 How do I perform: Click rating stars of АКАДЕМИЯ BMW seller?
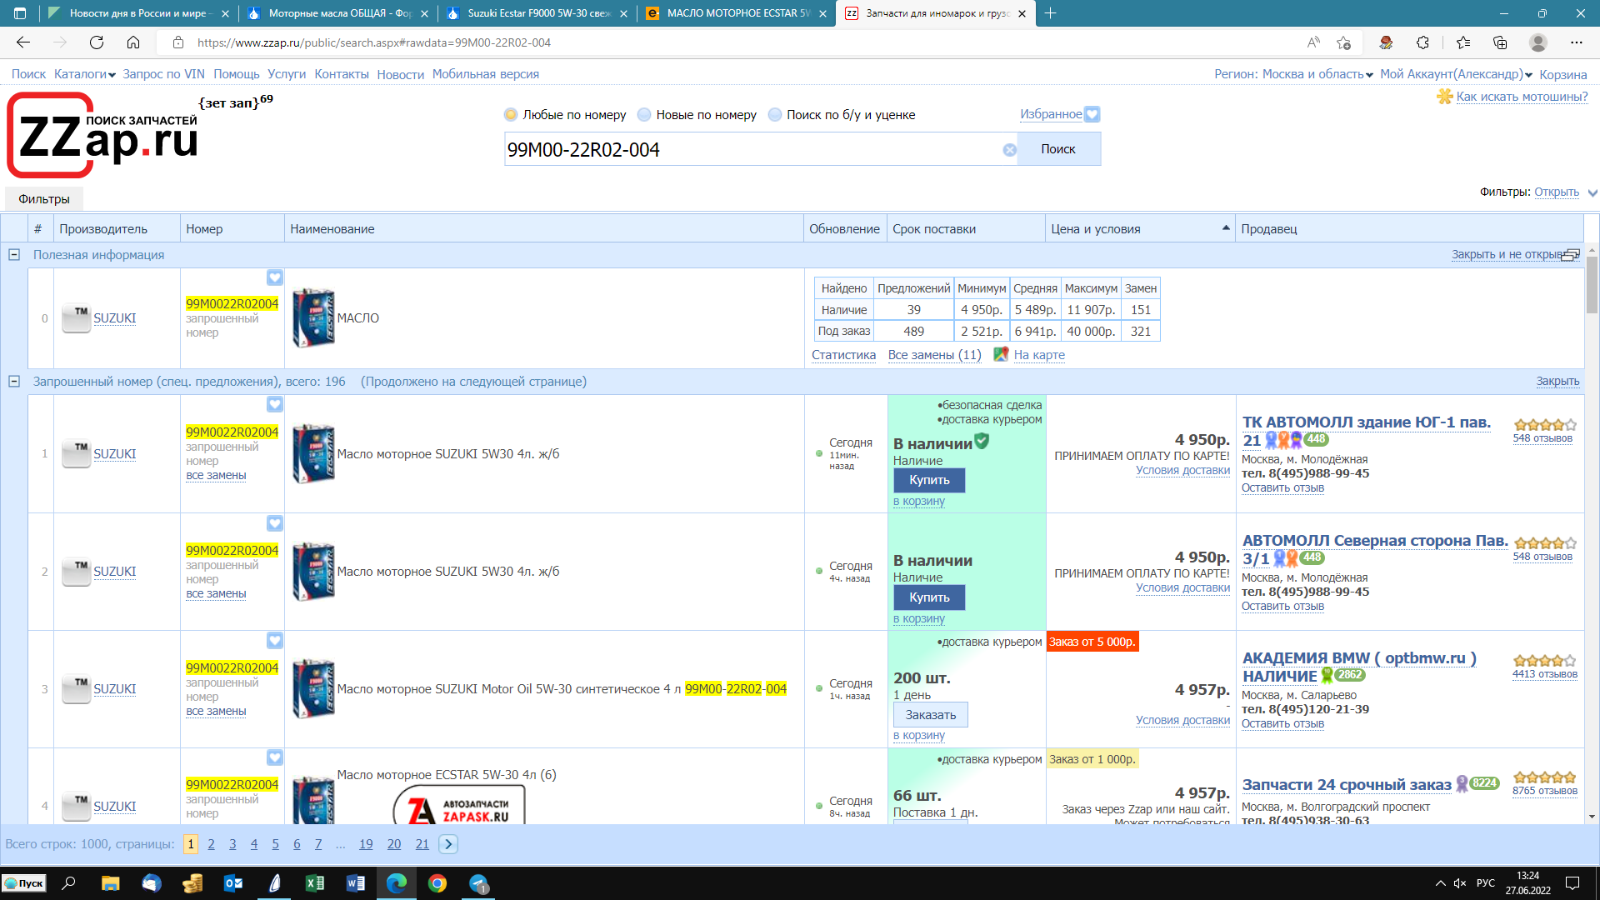pos(1545,661)
